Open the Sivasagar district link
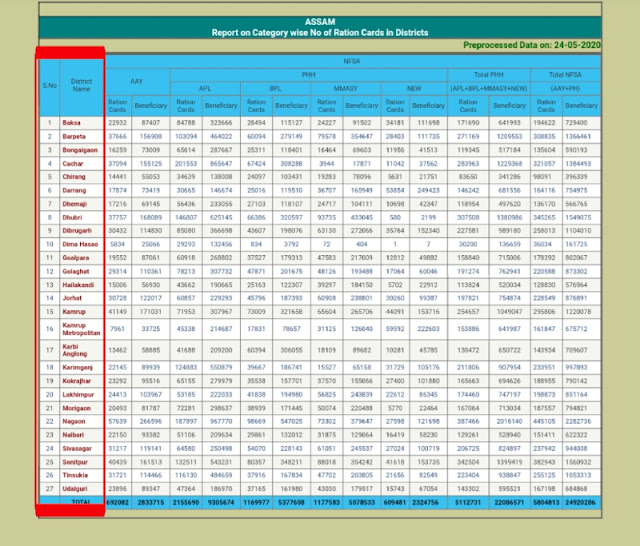The height and width of the screenshot is (546, 640). [x=77, y=448]
